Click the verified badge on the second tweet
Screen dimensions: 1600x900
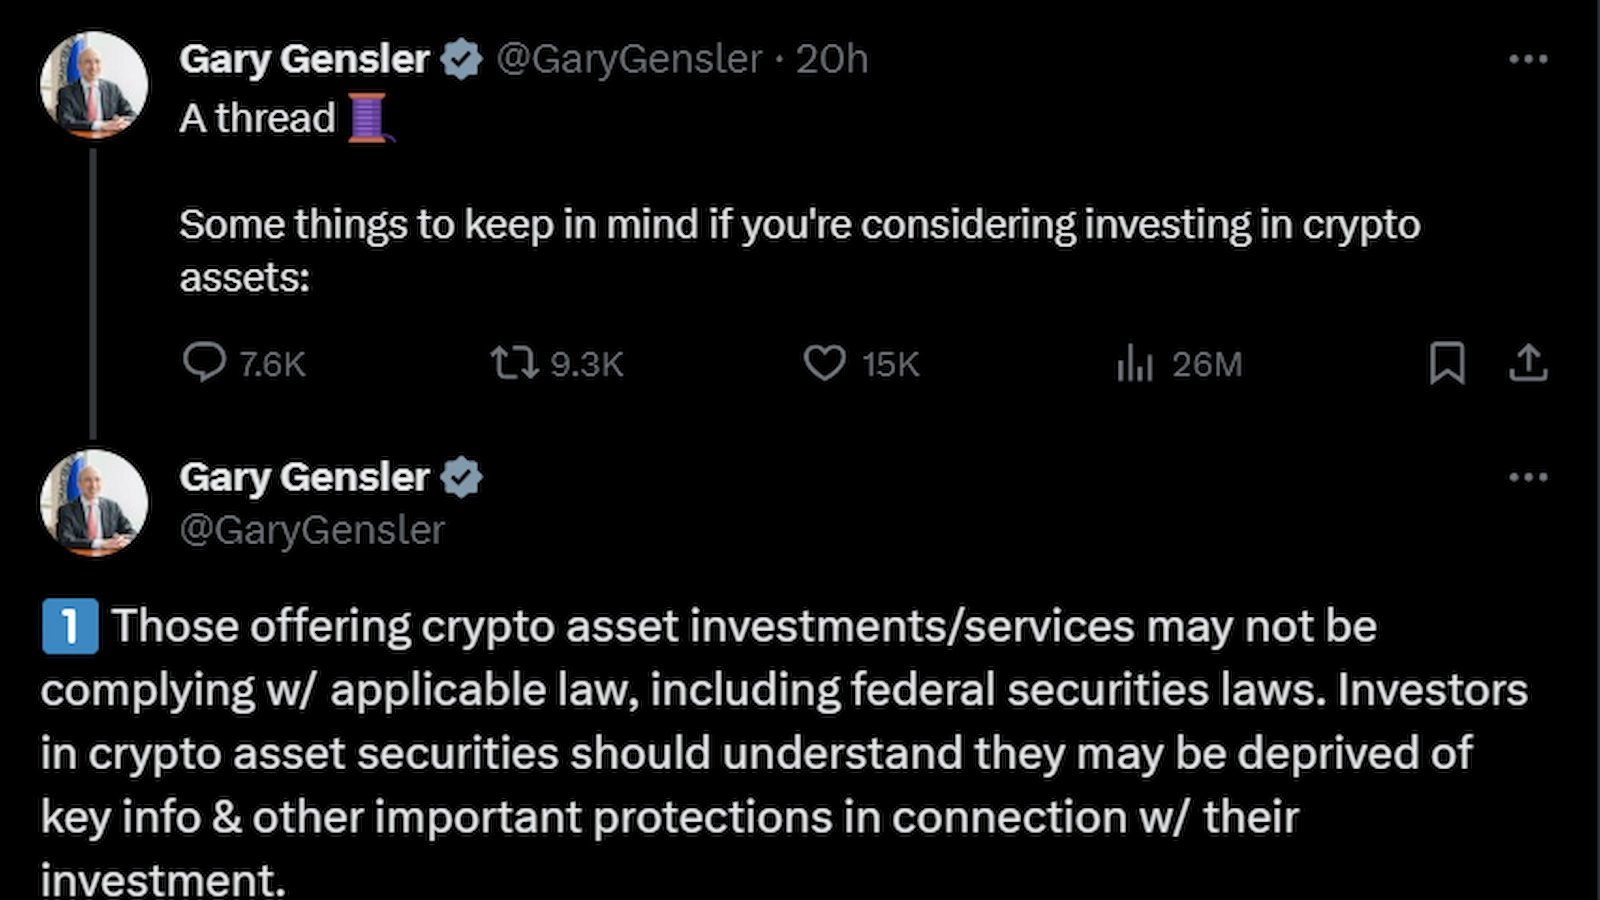pos(462,477)
